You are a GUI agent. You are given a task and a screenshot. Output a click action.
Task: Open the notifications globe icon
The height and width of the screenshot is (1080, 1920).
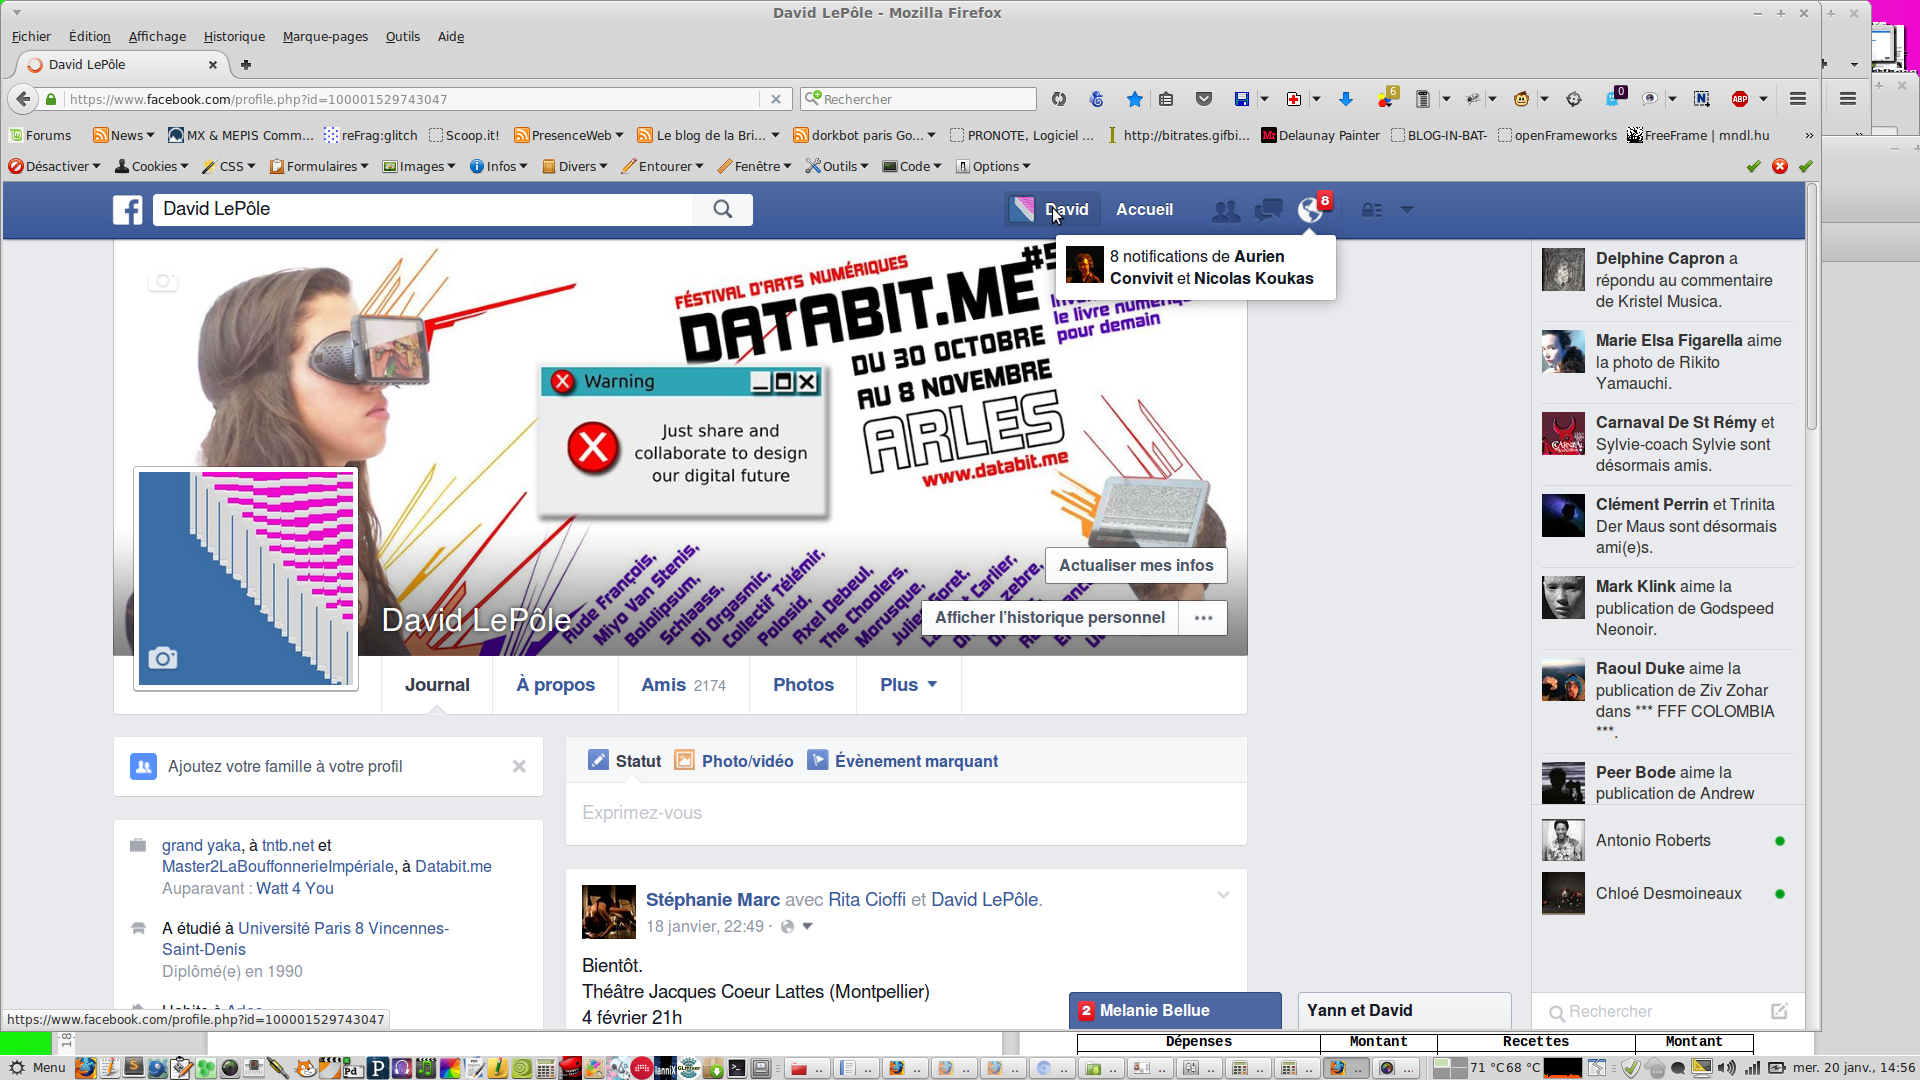point(1310,210)
